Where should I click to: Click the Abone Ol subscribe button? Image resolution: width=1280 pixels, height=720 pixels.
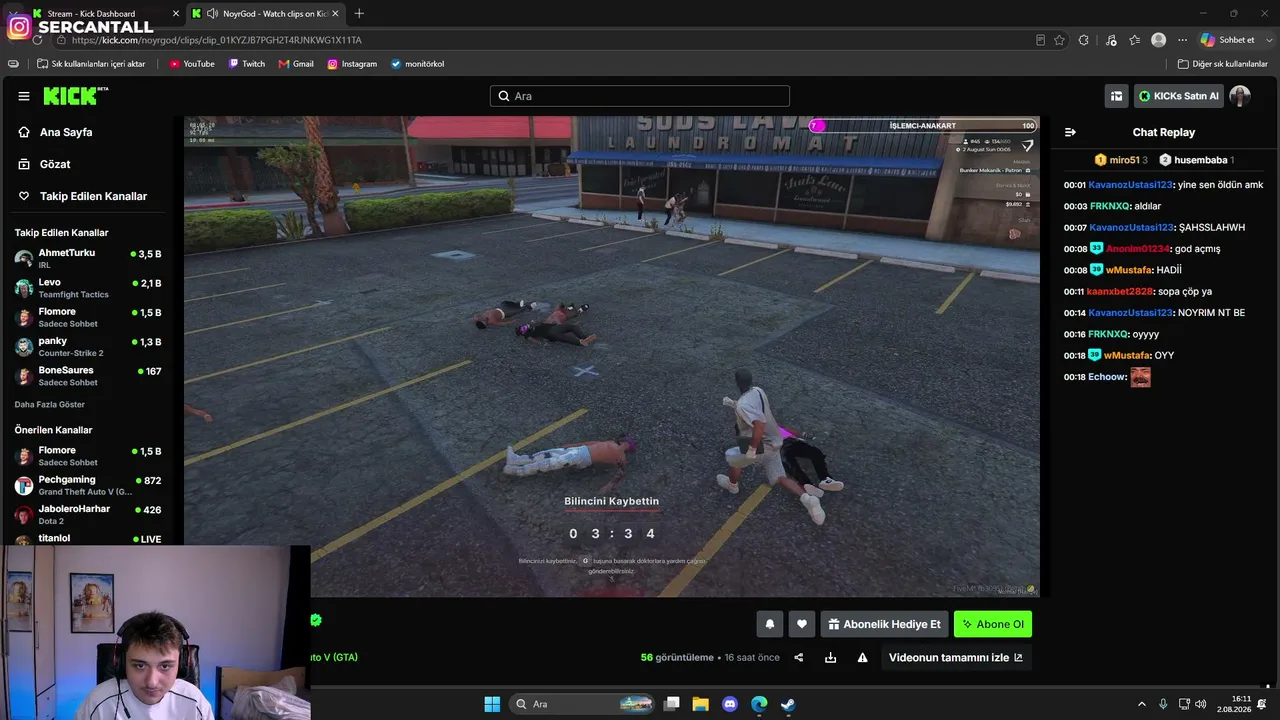coord(993,624)
